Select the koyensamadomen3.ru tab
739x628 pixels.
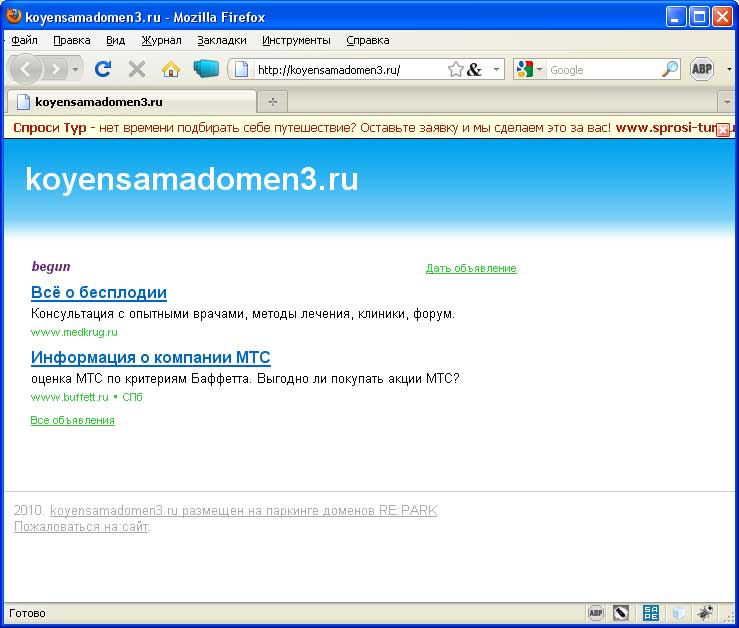[x=130, y=102]
